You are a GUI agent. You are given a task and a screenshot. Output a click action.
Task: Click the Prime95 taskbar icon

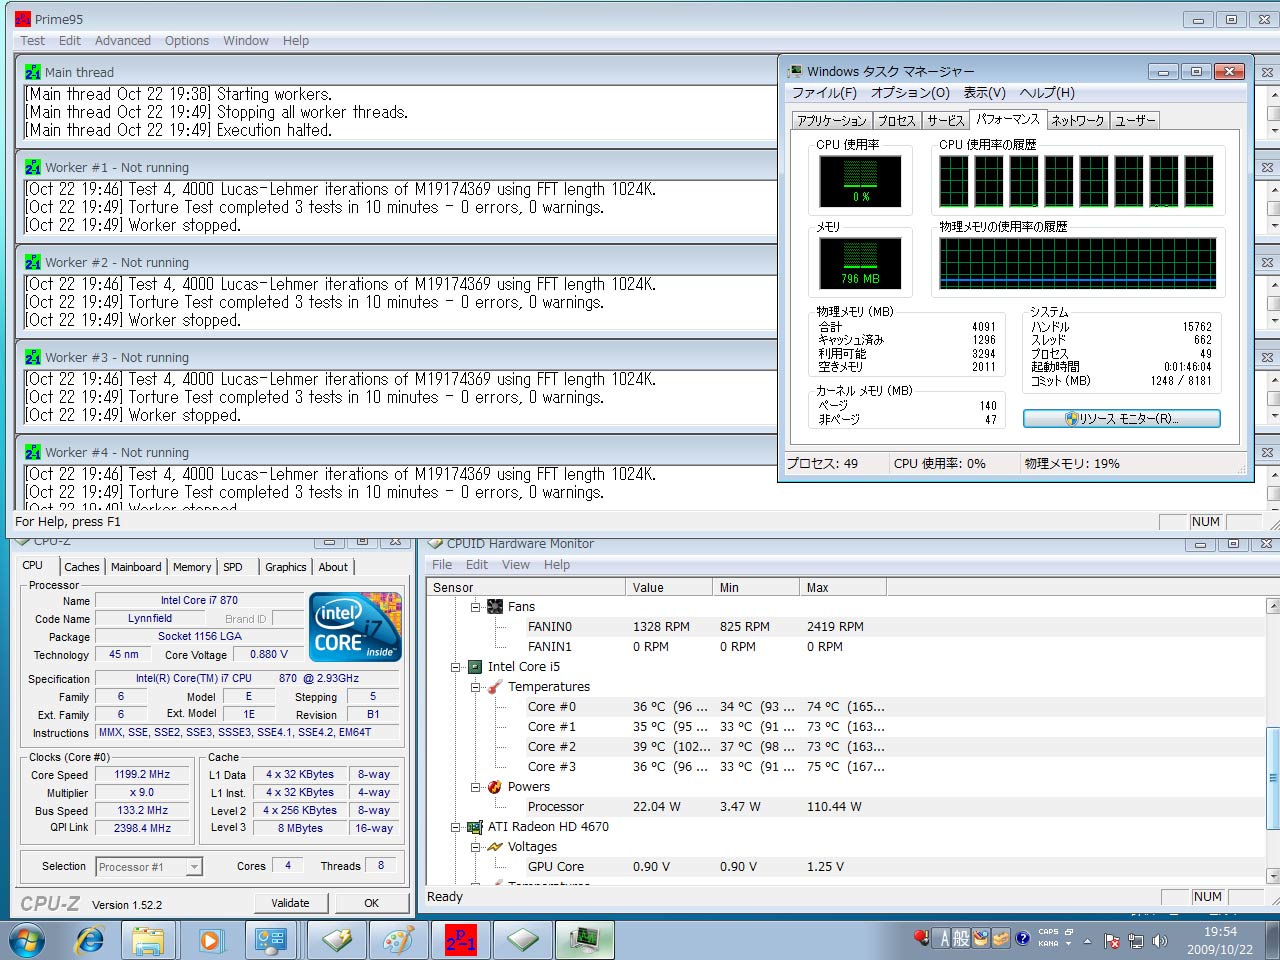pyautogui.click(x=460, y=940)
